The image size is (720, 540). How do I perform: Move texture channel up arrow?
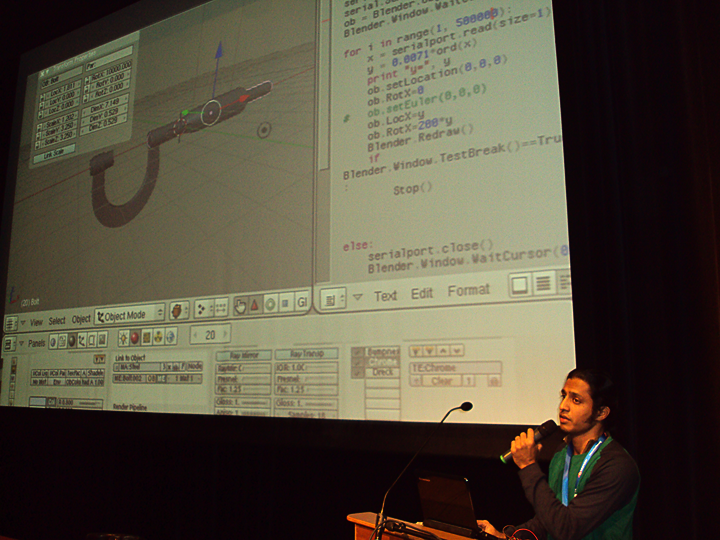(443, 351)
